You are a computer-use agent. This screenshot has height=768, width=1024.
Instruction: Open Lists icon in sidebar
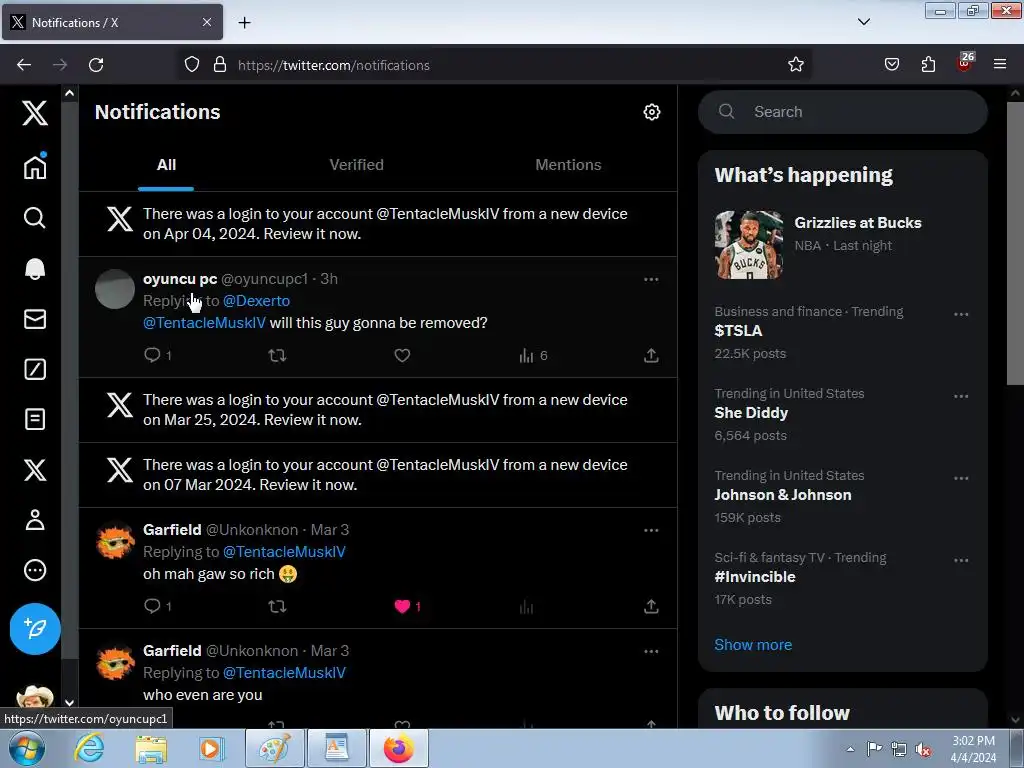pos(35,419)
